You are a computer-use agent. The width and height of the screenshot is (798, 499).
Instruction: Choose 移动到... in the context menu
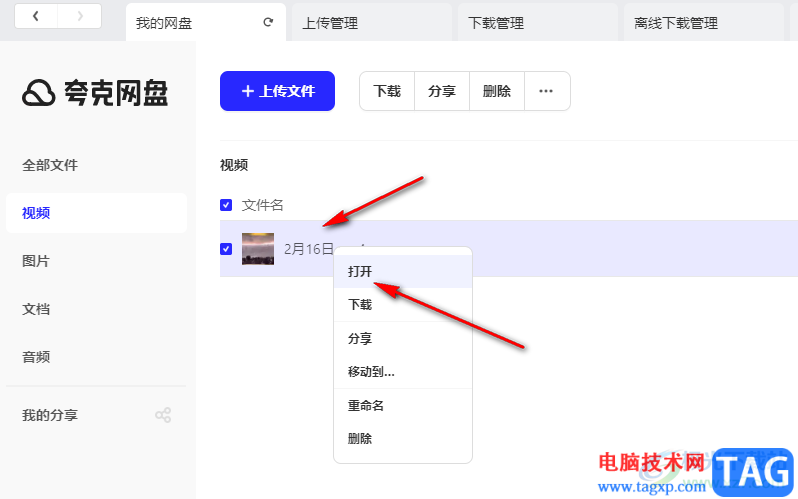click(x=403, y=372)
